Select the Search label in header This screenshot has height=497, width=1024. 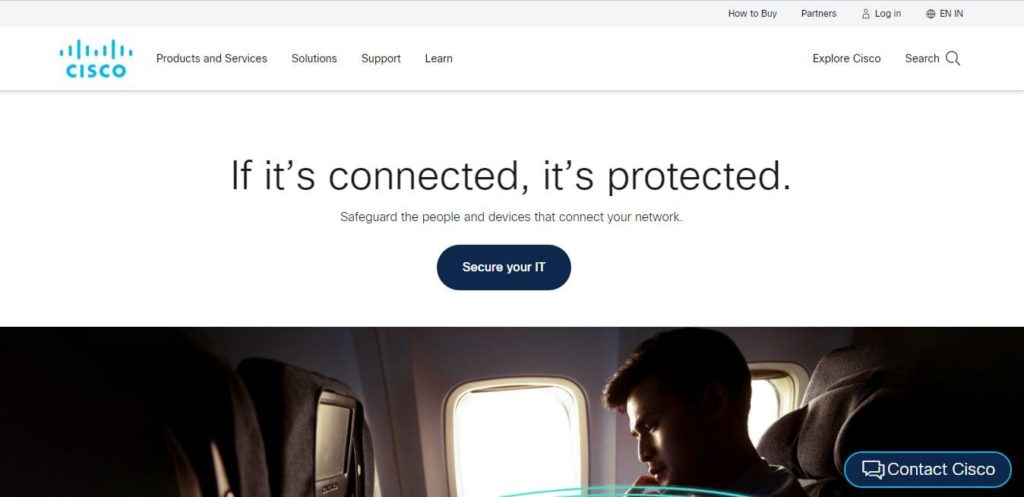(x=921, y=58)
